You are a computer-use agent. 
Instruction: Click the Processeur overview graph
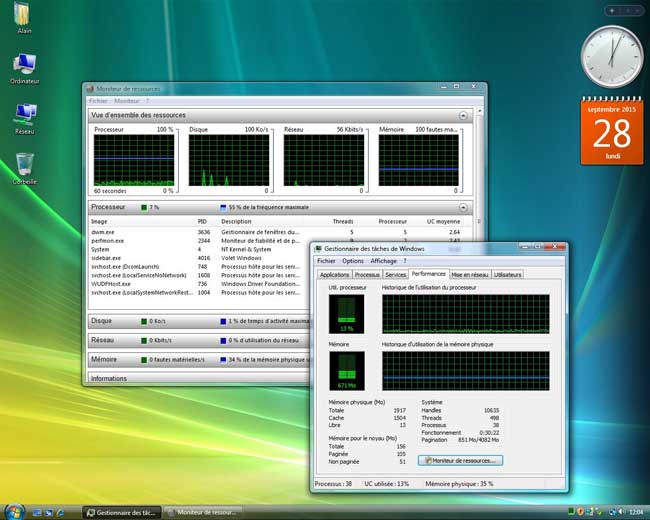coord(134,160)
